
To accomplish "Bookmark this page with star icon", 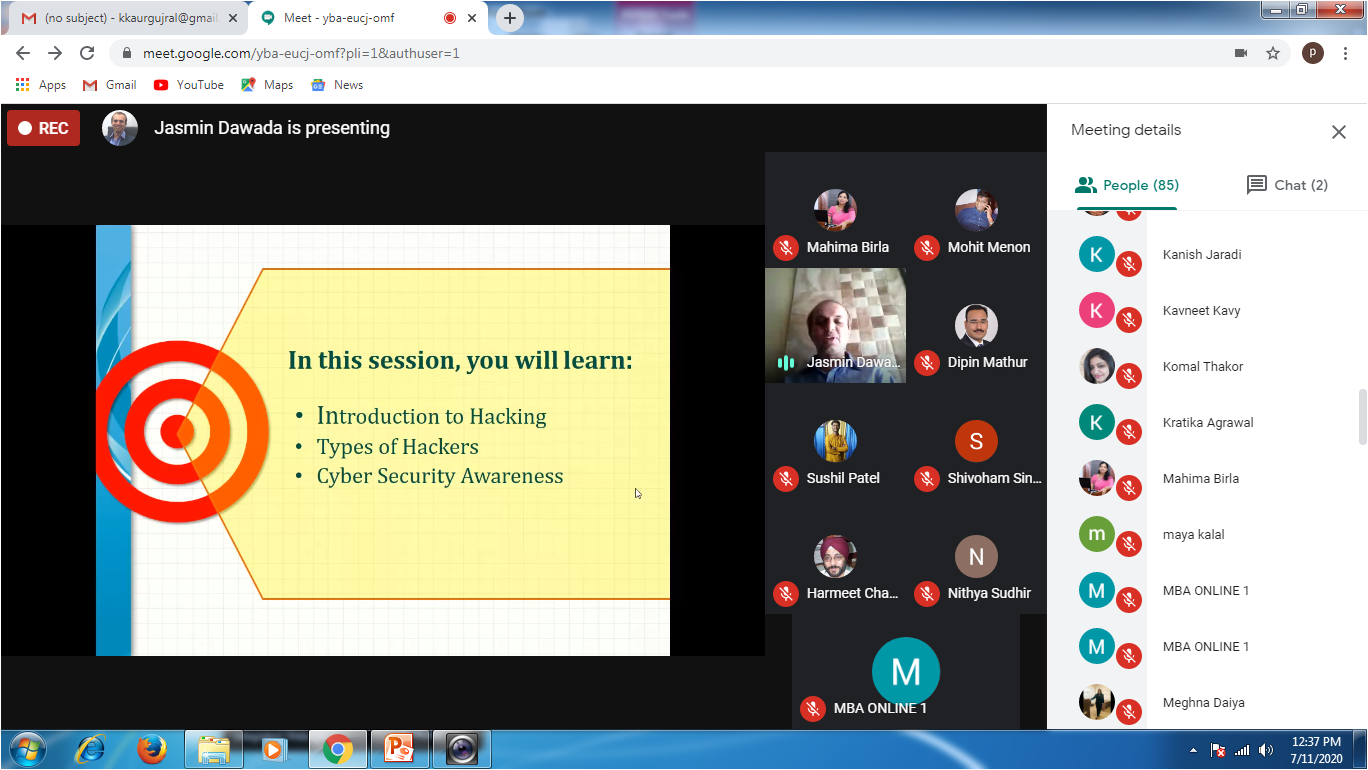I will click(1273, 53).
